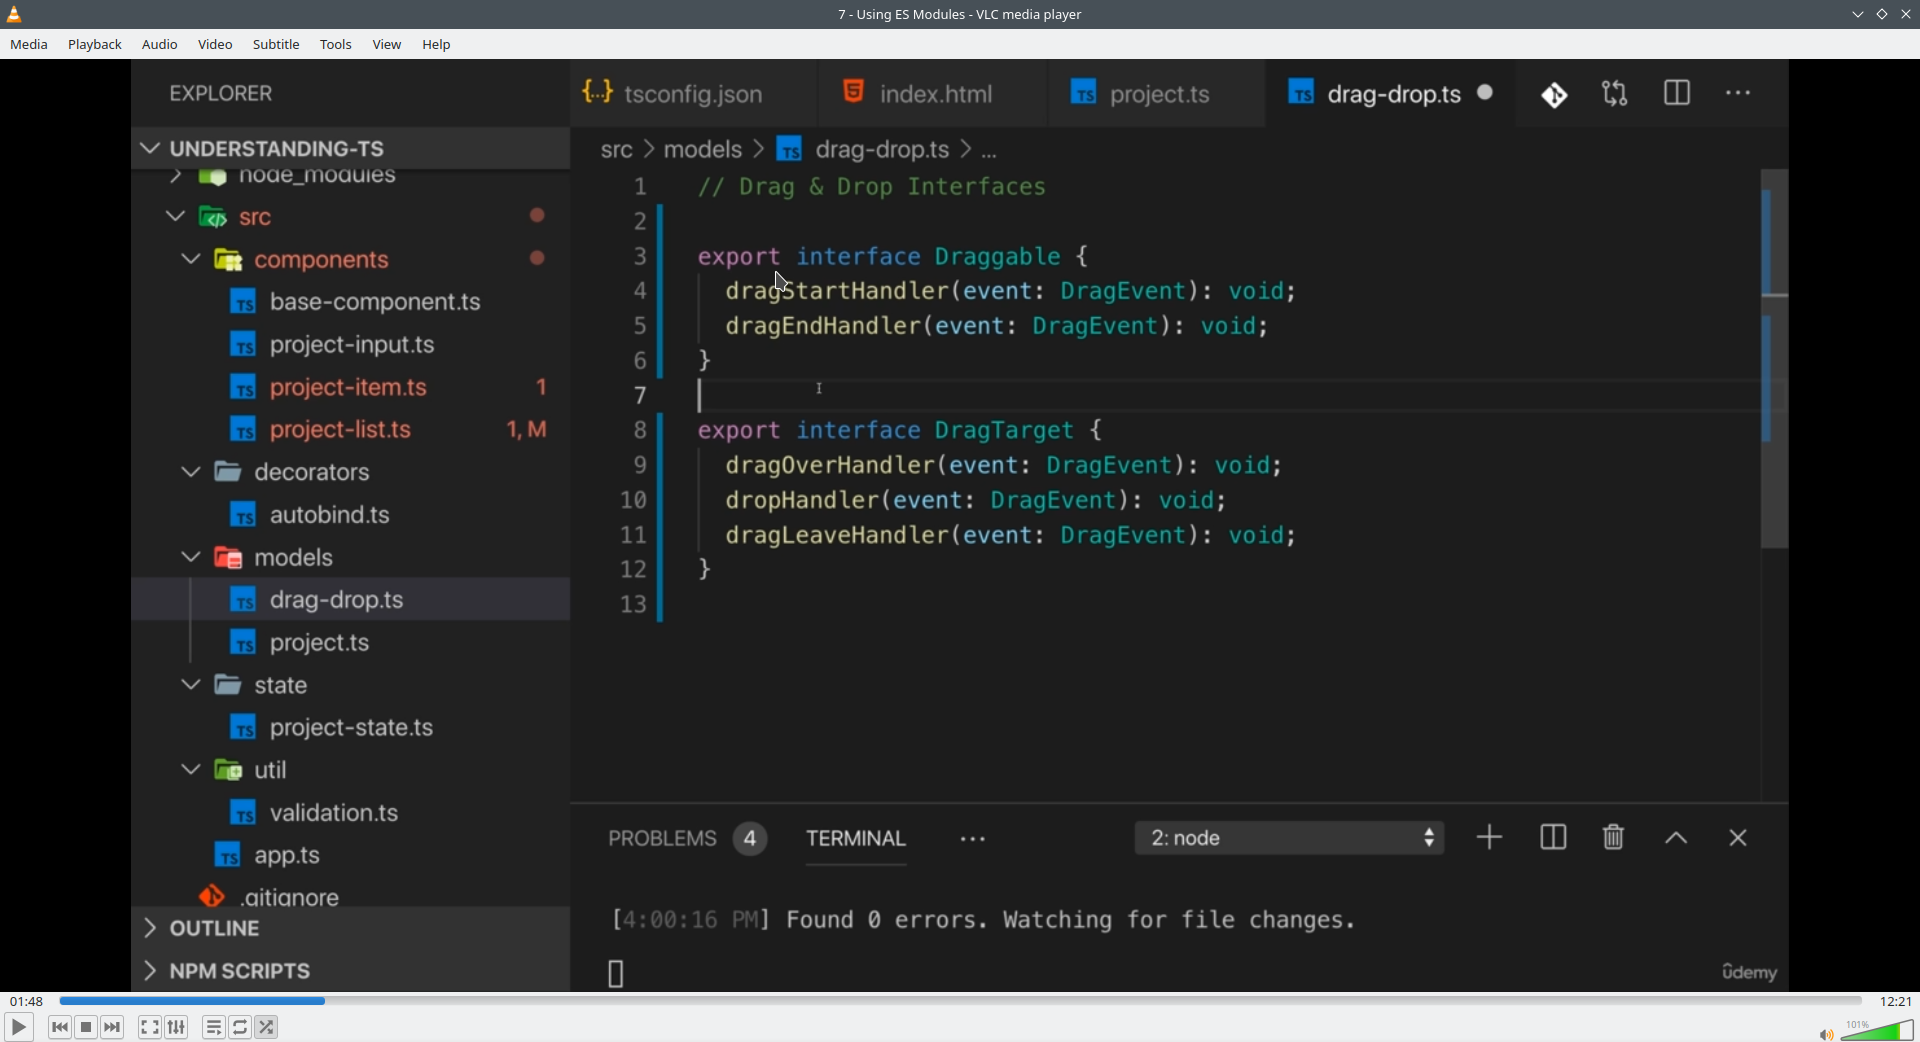Click unsaved dot on drag-drop.ts tab
1920x1042 pixels.
pyautogui.click(x=1486, y=93)
